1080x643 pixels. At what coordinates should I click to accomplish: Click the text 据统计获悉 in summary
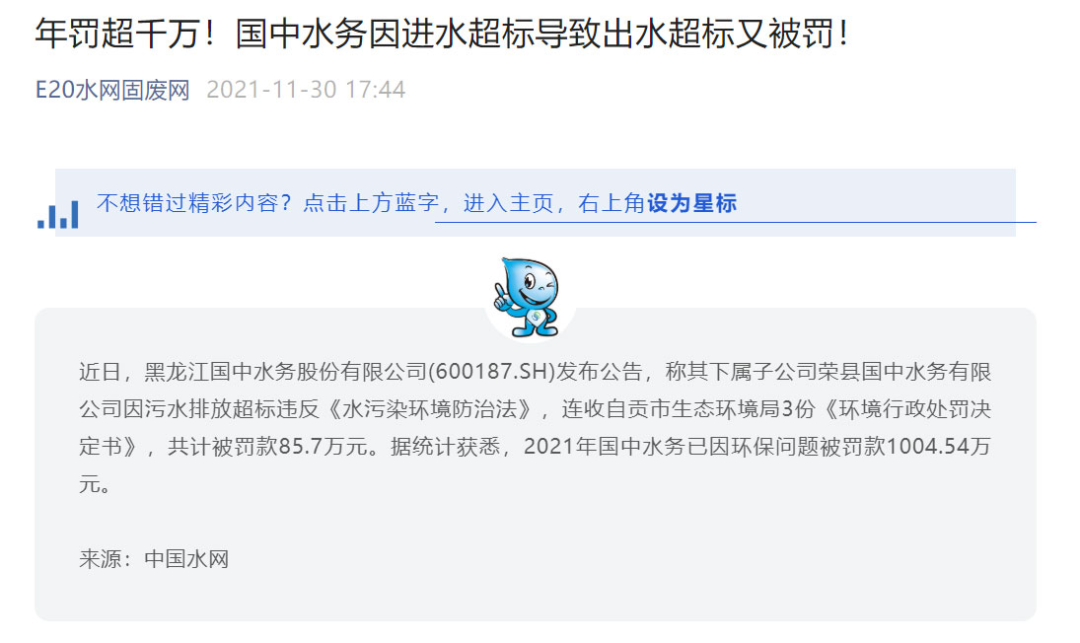click(445, 446)
